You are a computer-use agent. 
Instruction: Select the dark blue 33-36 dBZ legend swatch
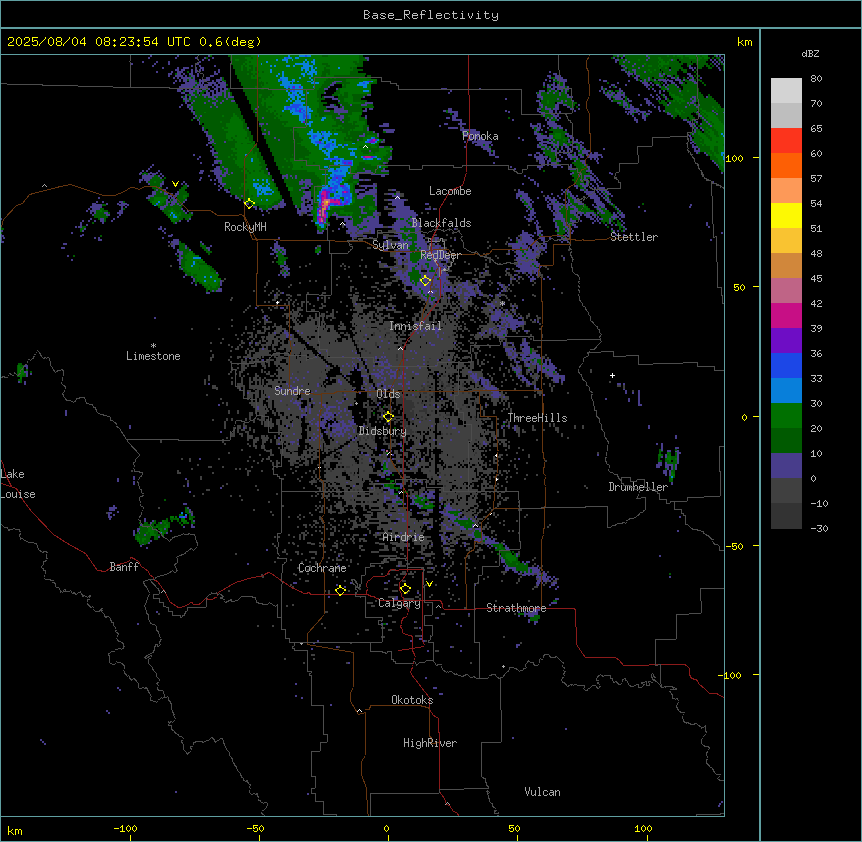coord(786,365)
